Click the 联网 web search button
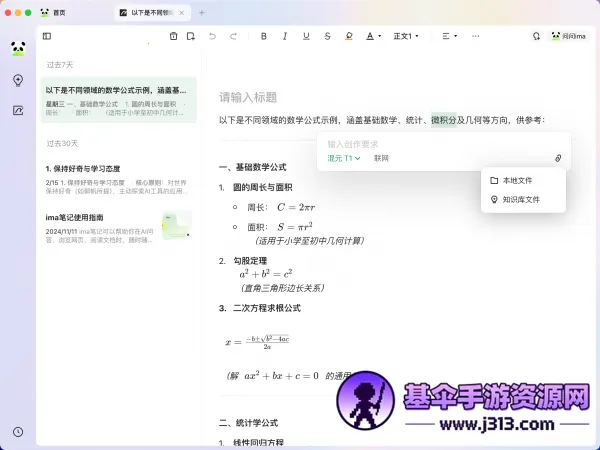Image resolution: width=600 pixels, height=450 pixels. (x=381, y=158)
